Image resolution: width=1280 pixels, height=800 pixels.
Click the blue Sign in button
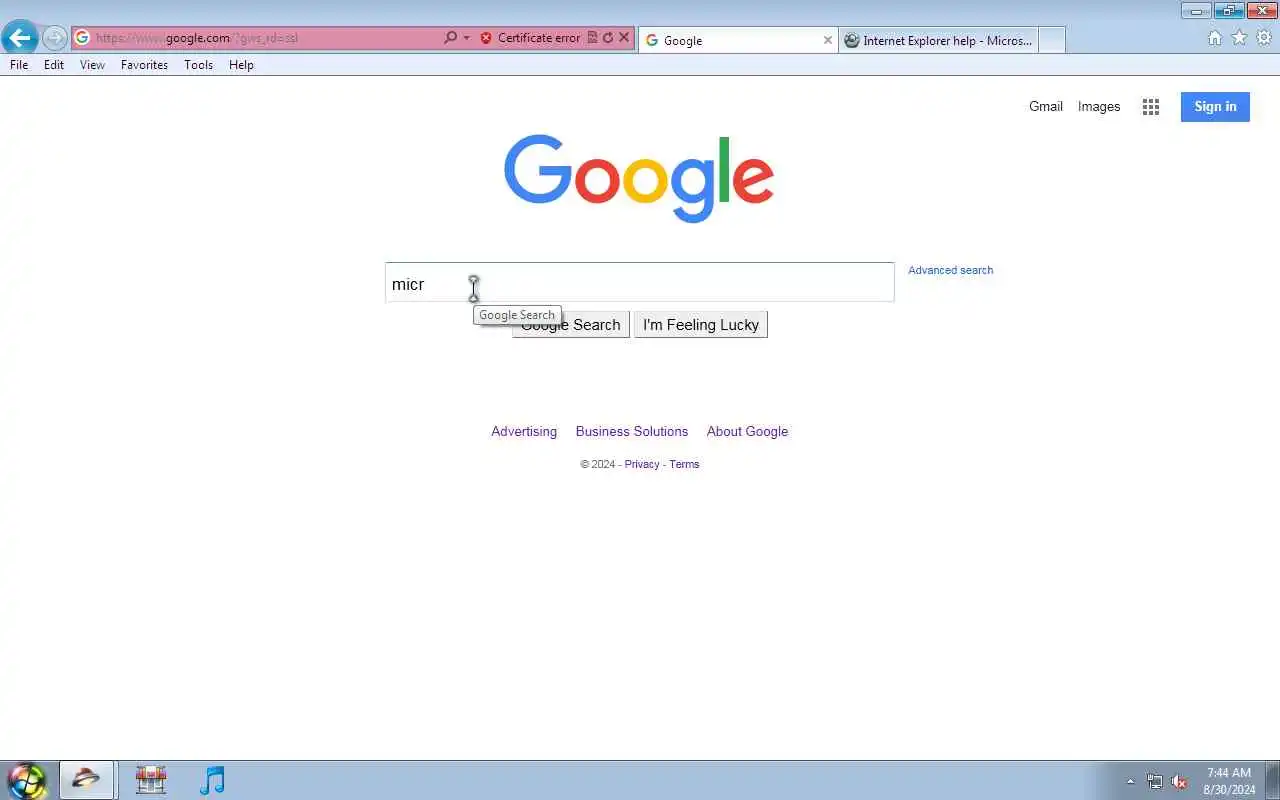click(1215, 107)
